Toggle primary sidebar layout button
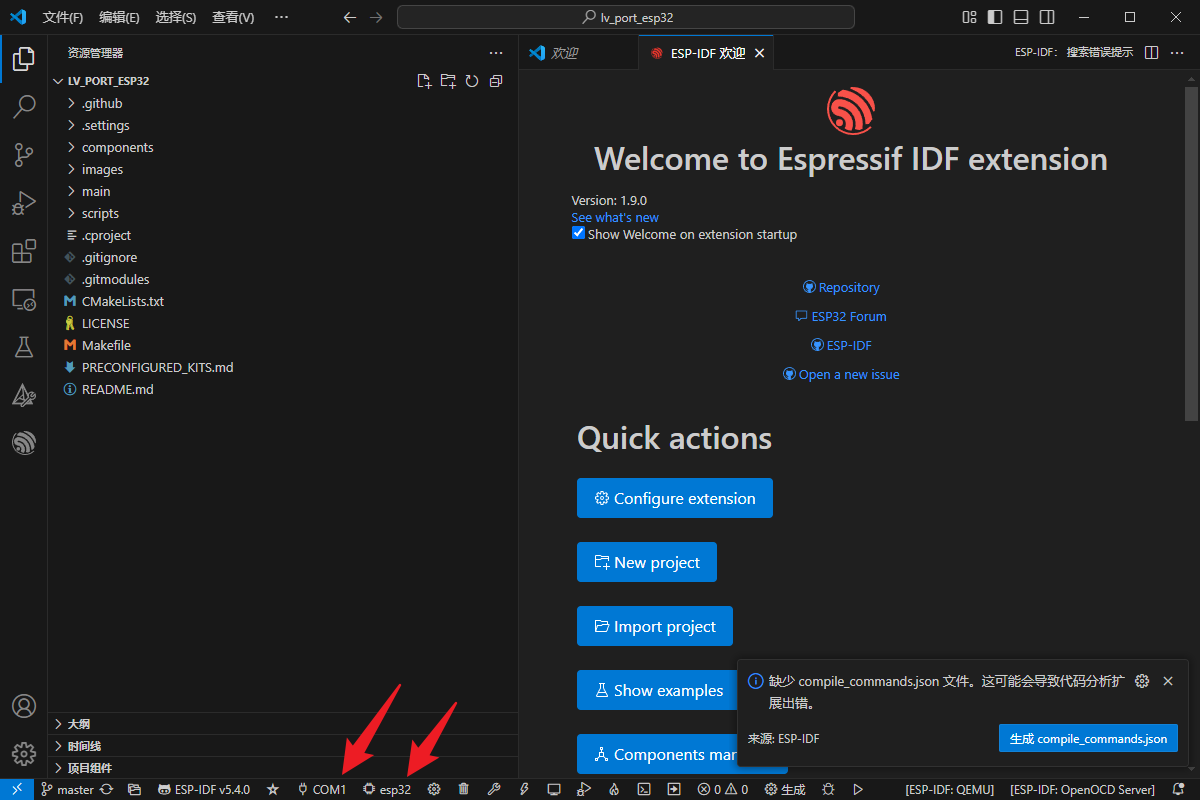 tap(995, 17)
